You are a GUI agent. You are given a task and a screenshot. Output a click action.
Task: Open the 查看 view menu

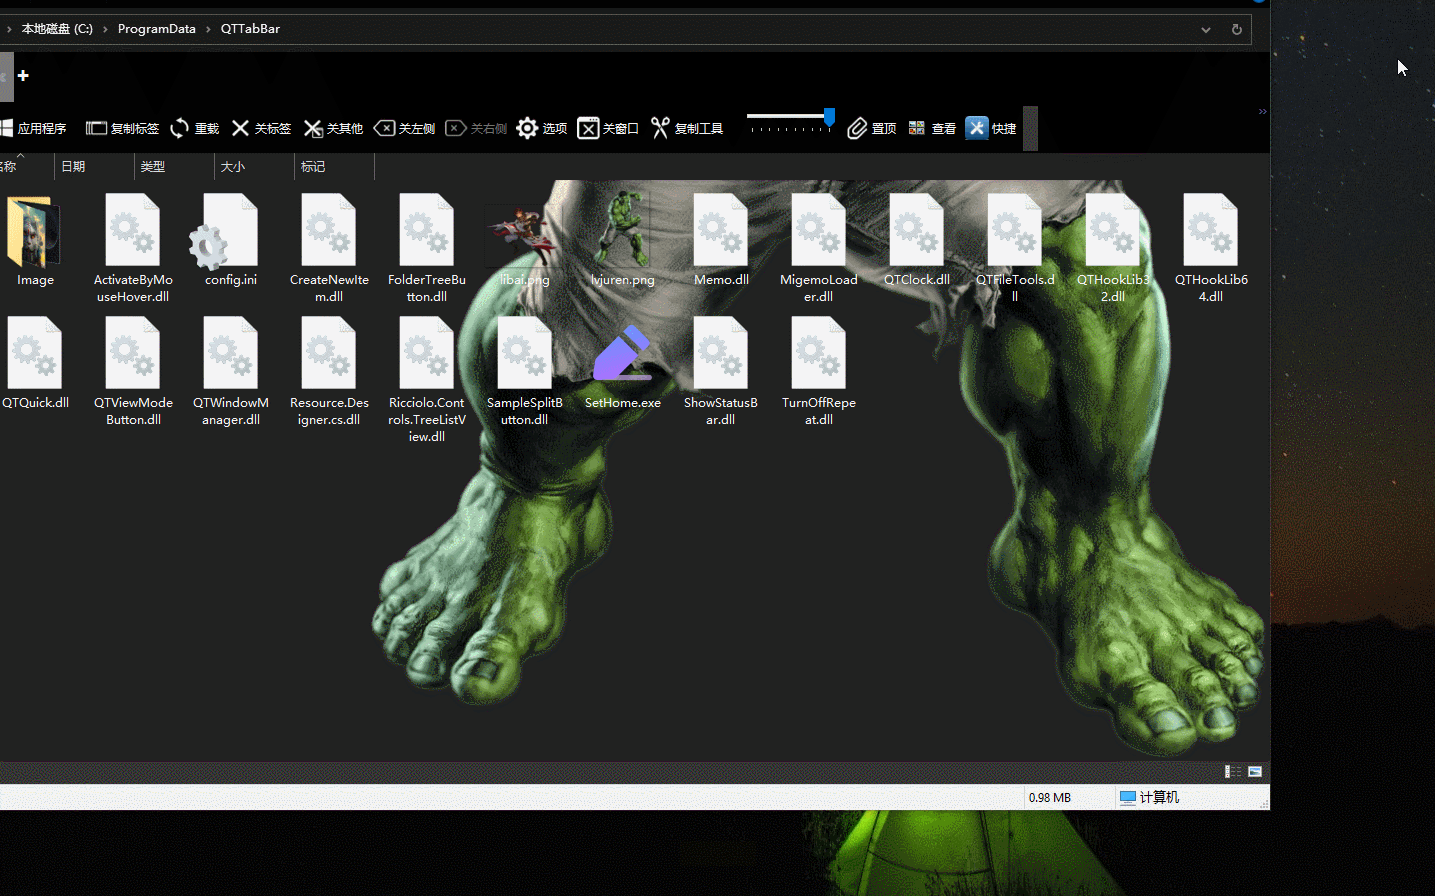(x=931, y=128)
